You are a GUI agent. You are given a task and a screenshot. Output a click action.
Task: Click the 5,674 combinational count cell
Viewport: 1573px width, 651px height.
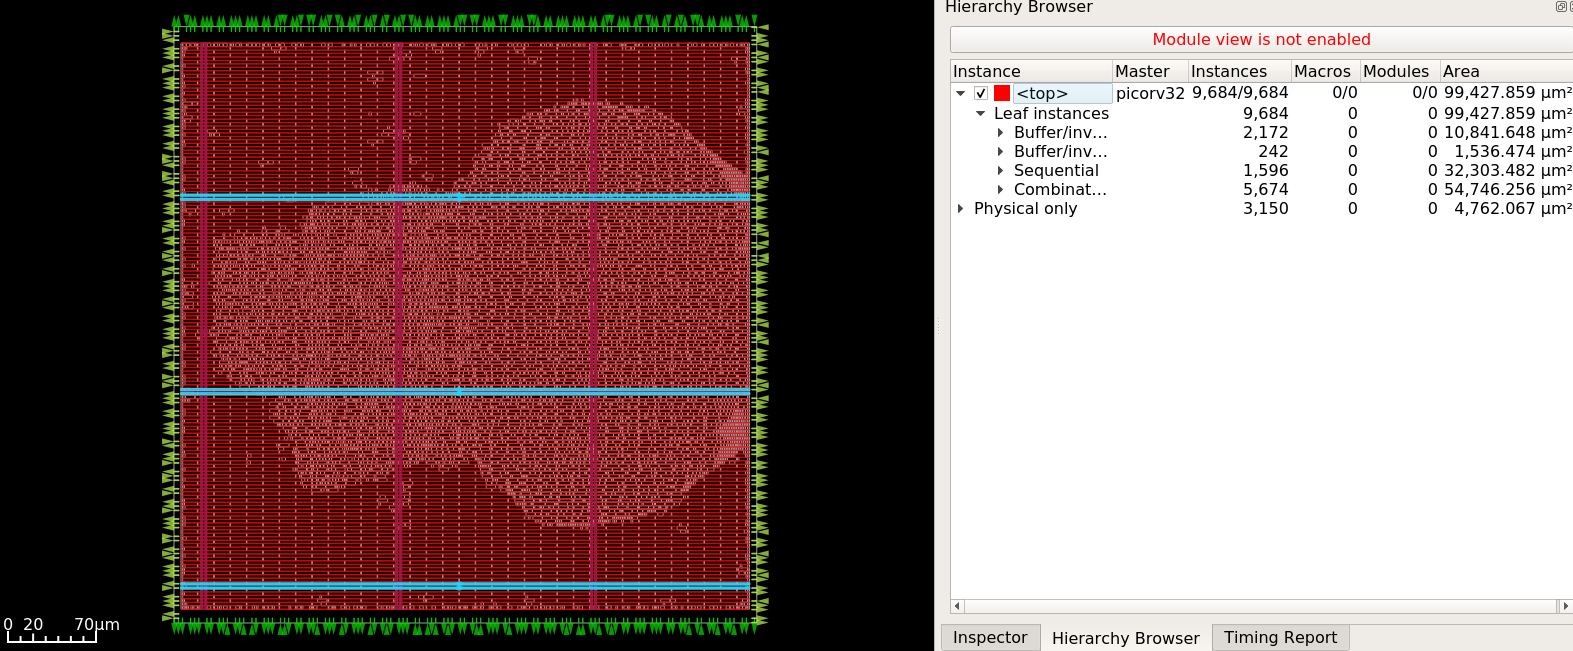1265,189
